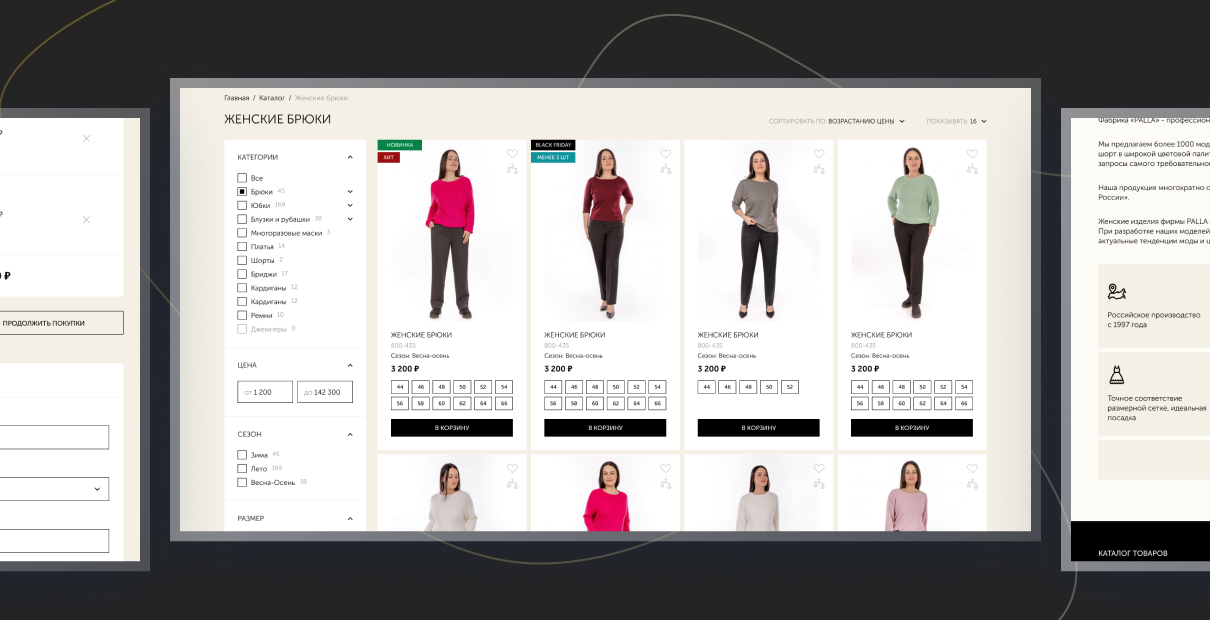Check the Юбки category checkbox
The width and height of the screenshot is (1210, 620).
(242, 205)
